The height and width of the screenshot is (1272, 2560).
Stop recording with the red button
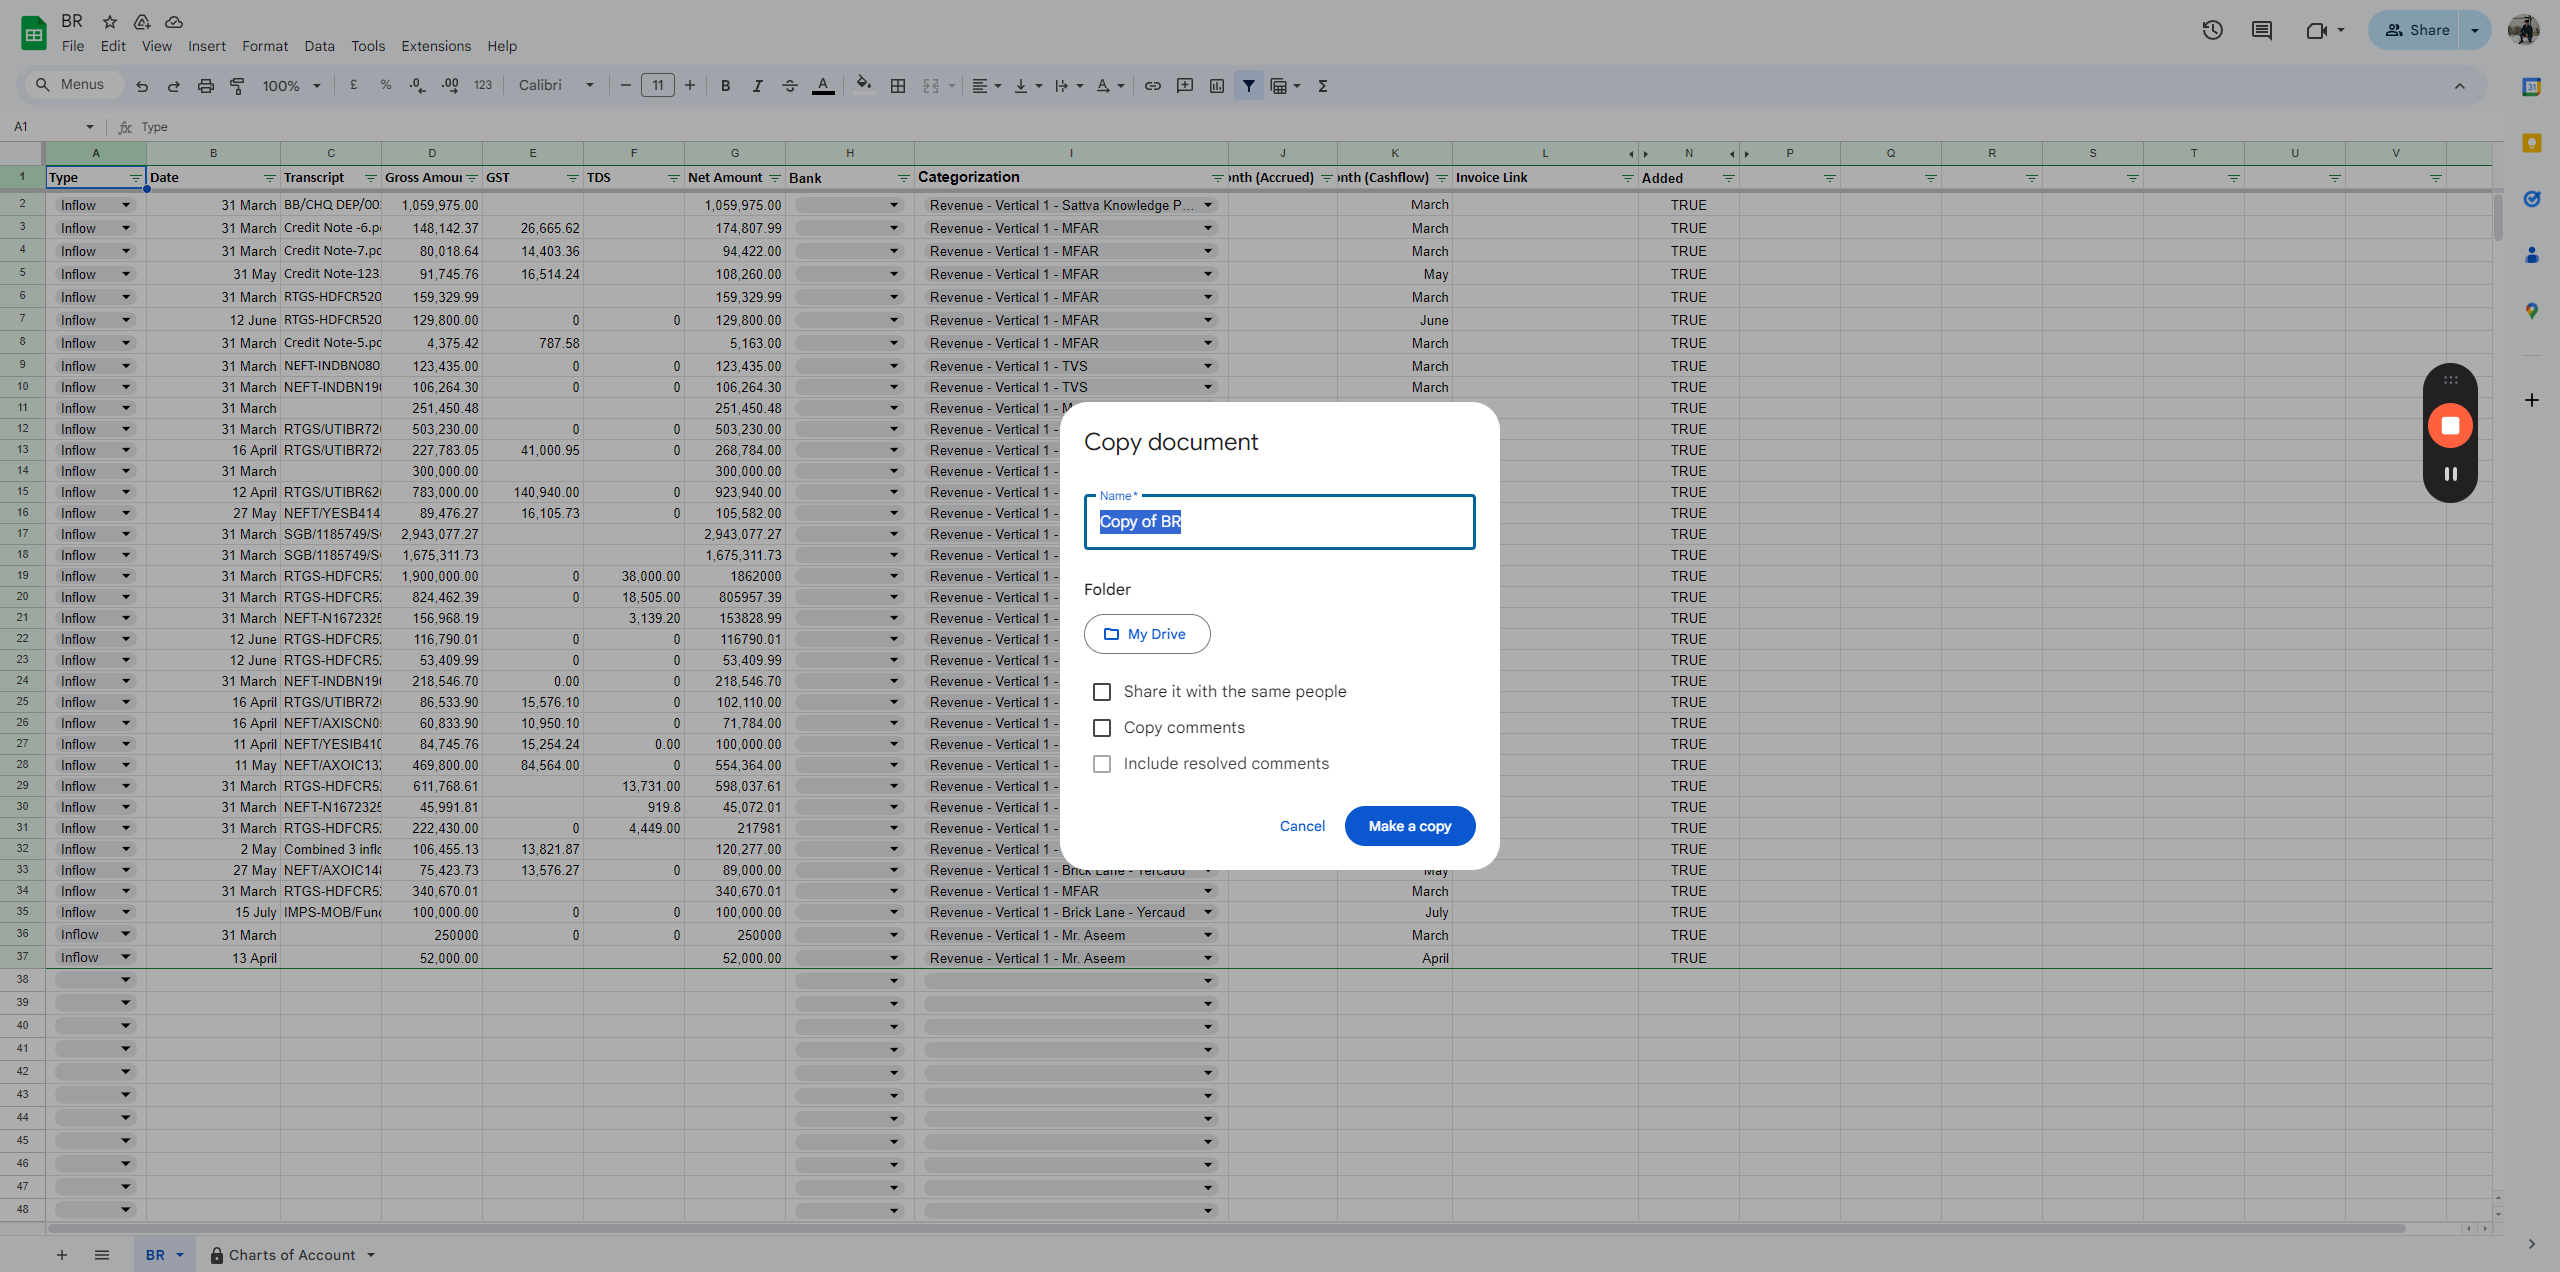coord(2449,426)
